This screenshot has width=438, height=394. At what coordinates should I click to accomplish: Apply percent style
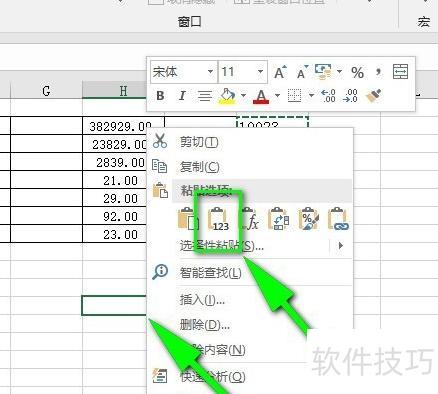coord(357,72)
